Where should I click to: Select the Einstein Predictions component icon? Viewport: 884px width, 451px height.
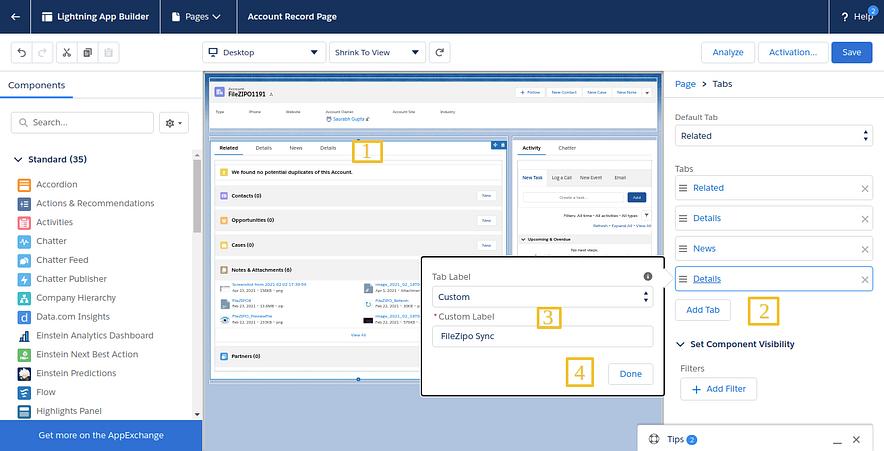pyautogui.click(x=24, y=374)
